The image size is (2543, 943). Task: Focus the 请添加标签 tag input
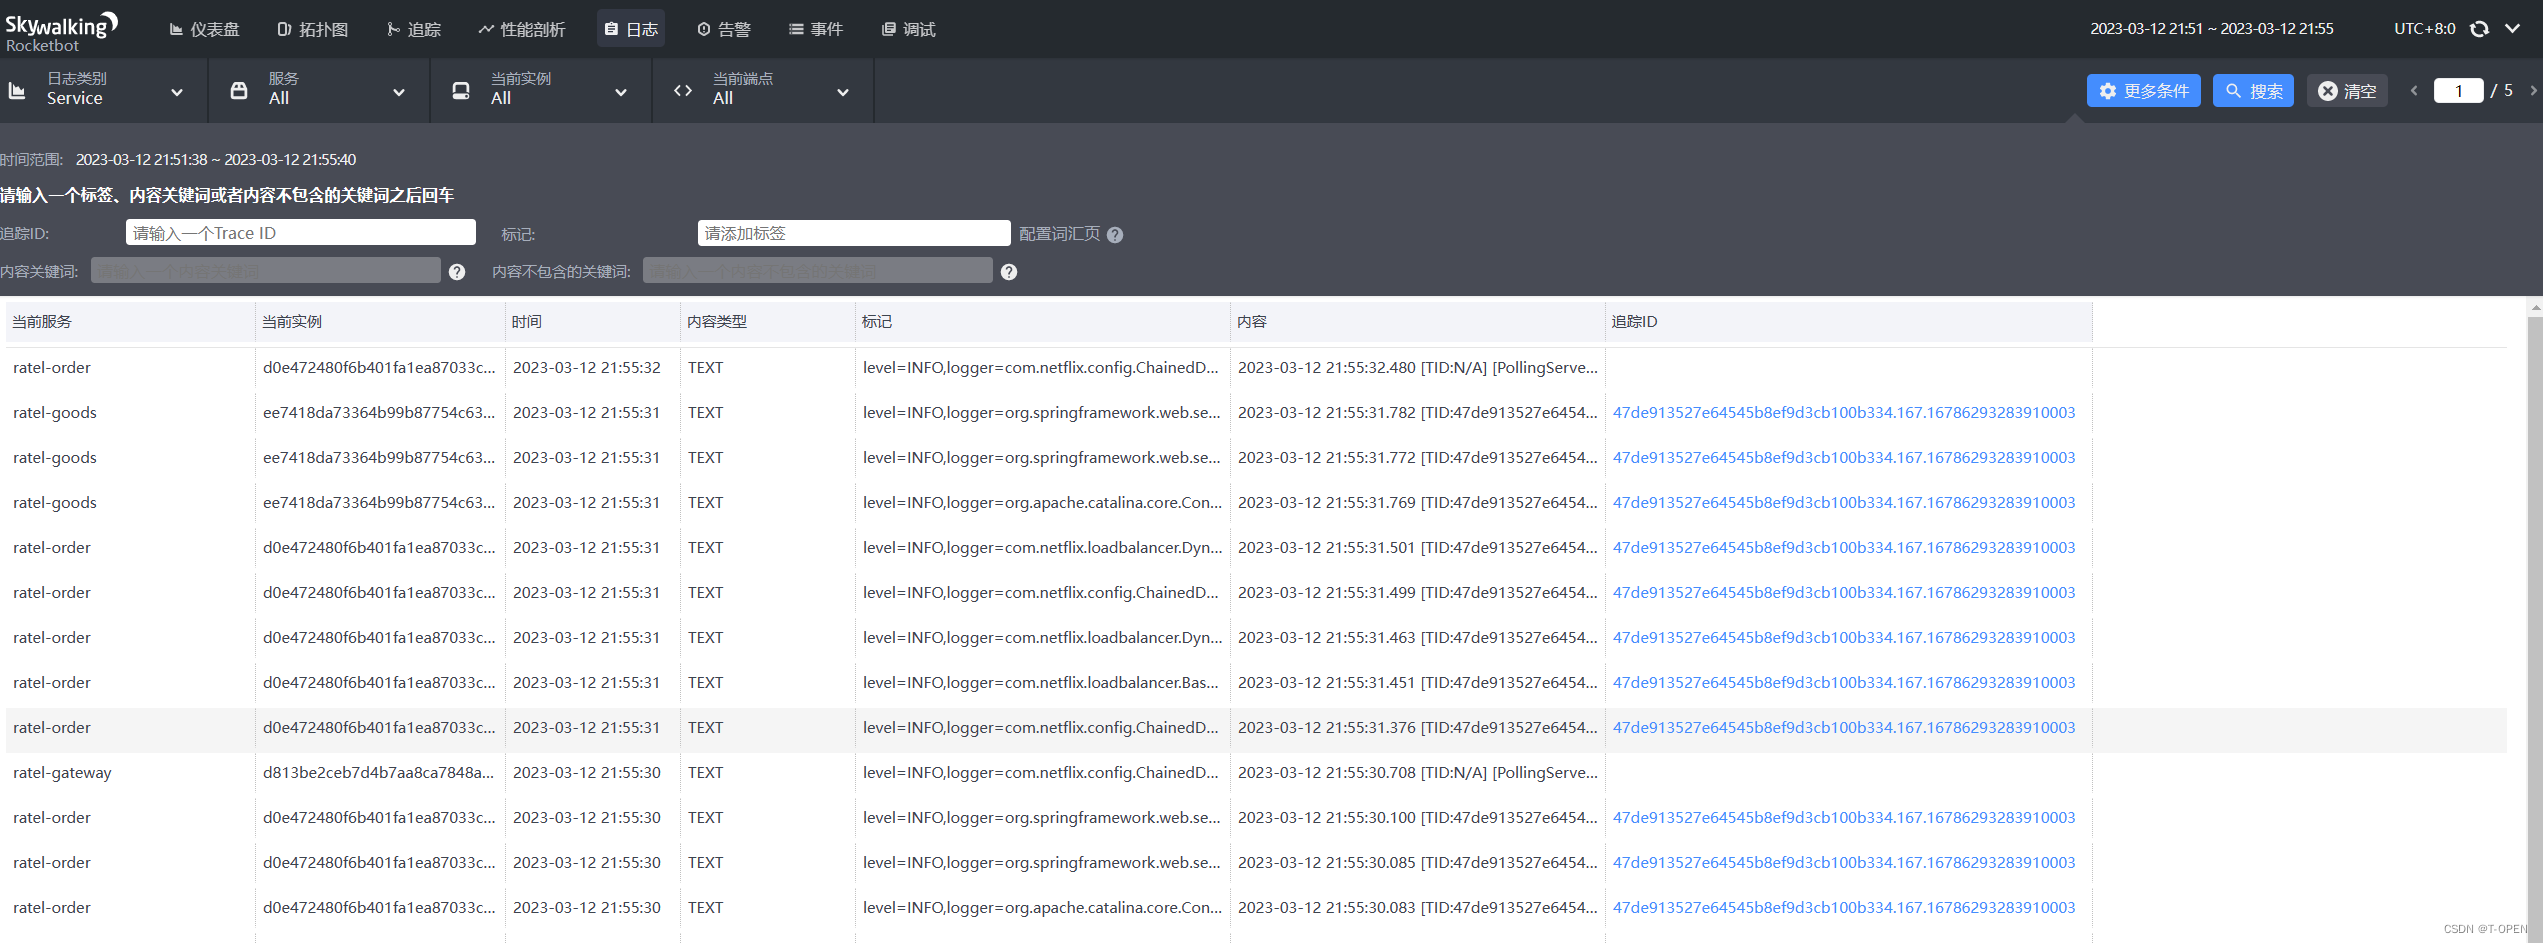pyautogui.click(x=854, y=233)
